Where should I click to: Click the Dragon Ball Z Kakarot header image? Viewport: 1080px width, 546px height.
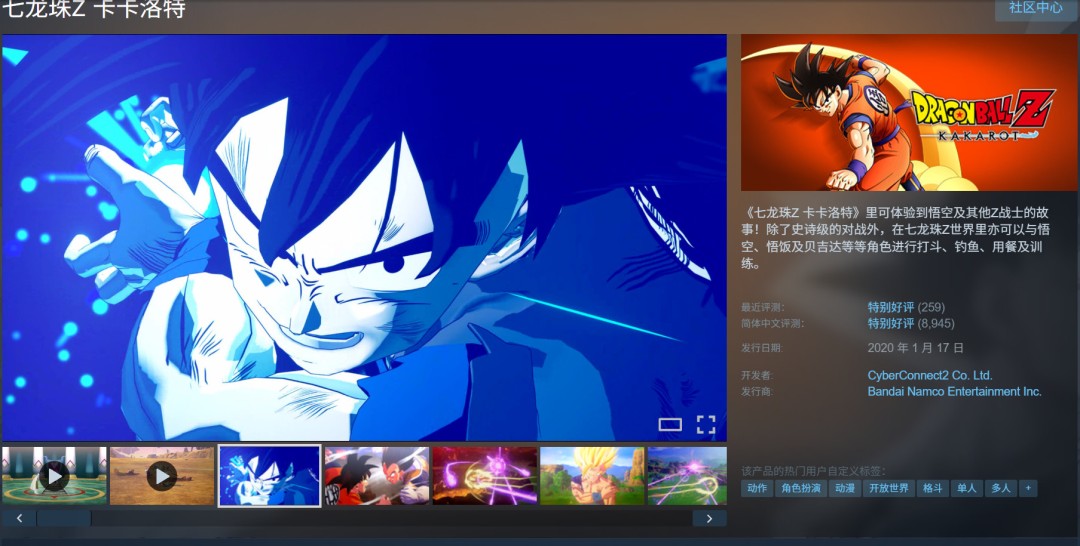[909, 113]
